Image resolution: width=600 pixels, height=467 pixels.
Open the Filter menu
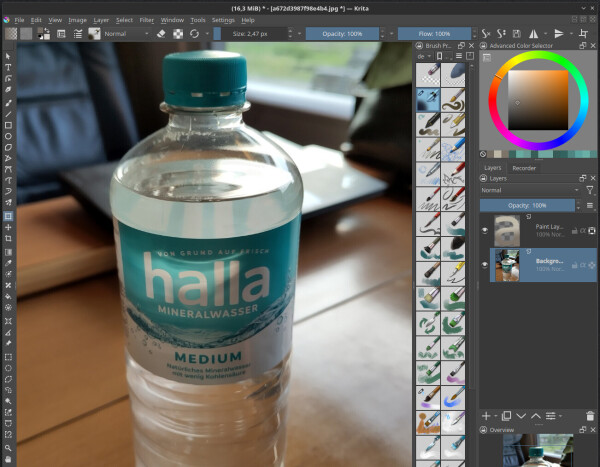coord(147,20)
